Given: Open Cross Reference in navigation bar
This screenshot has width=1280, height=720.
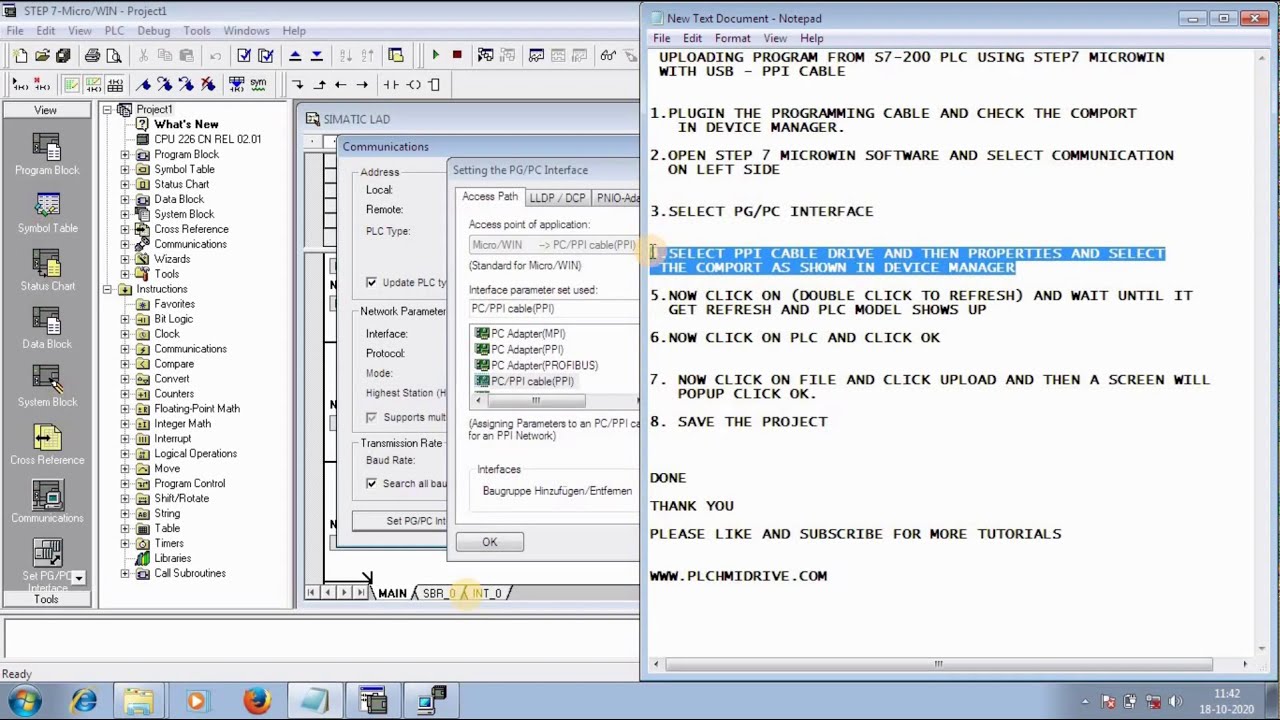Looking at the screenshot, I should (46, 445).
